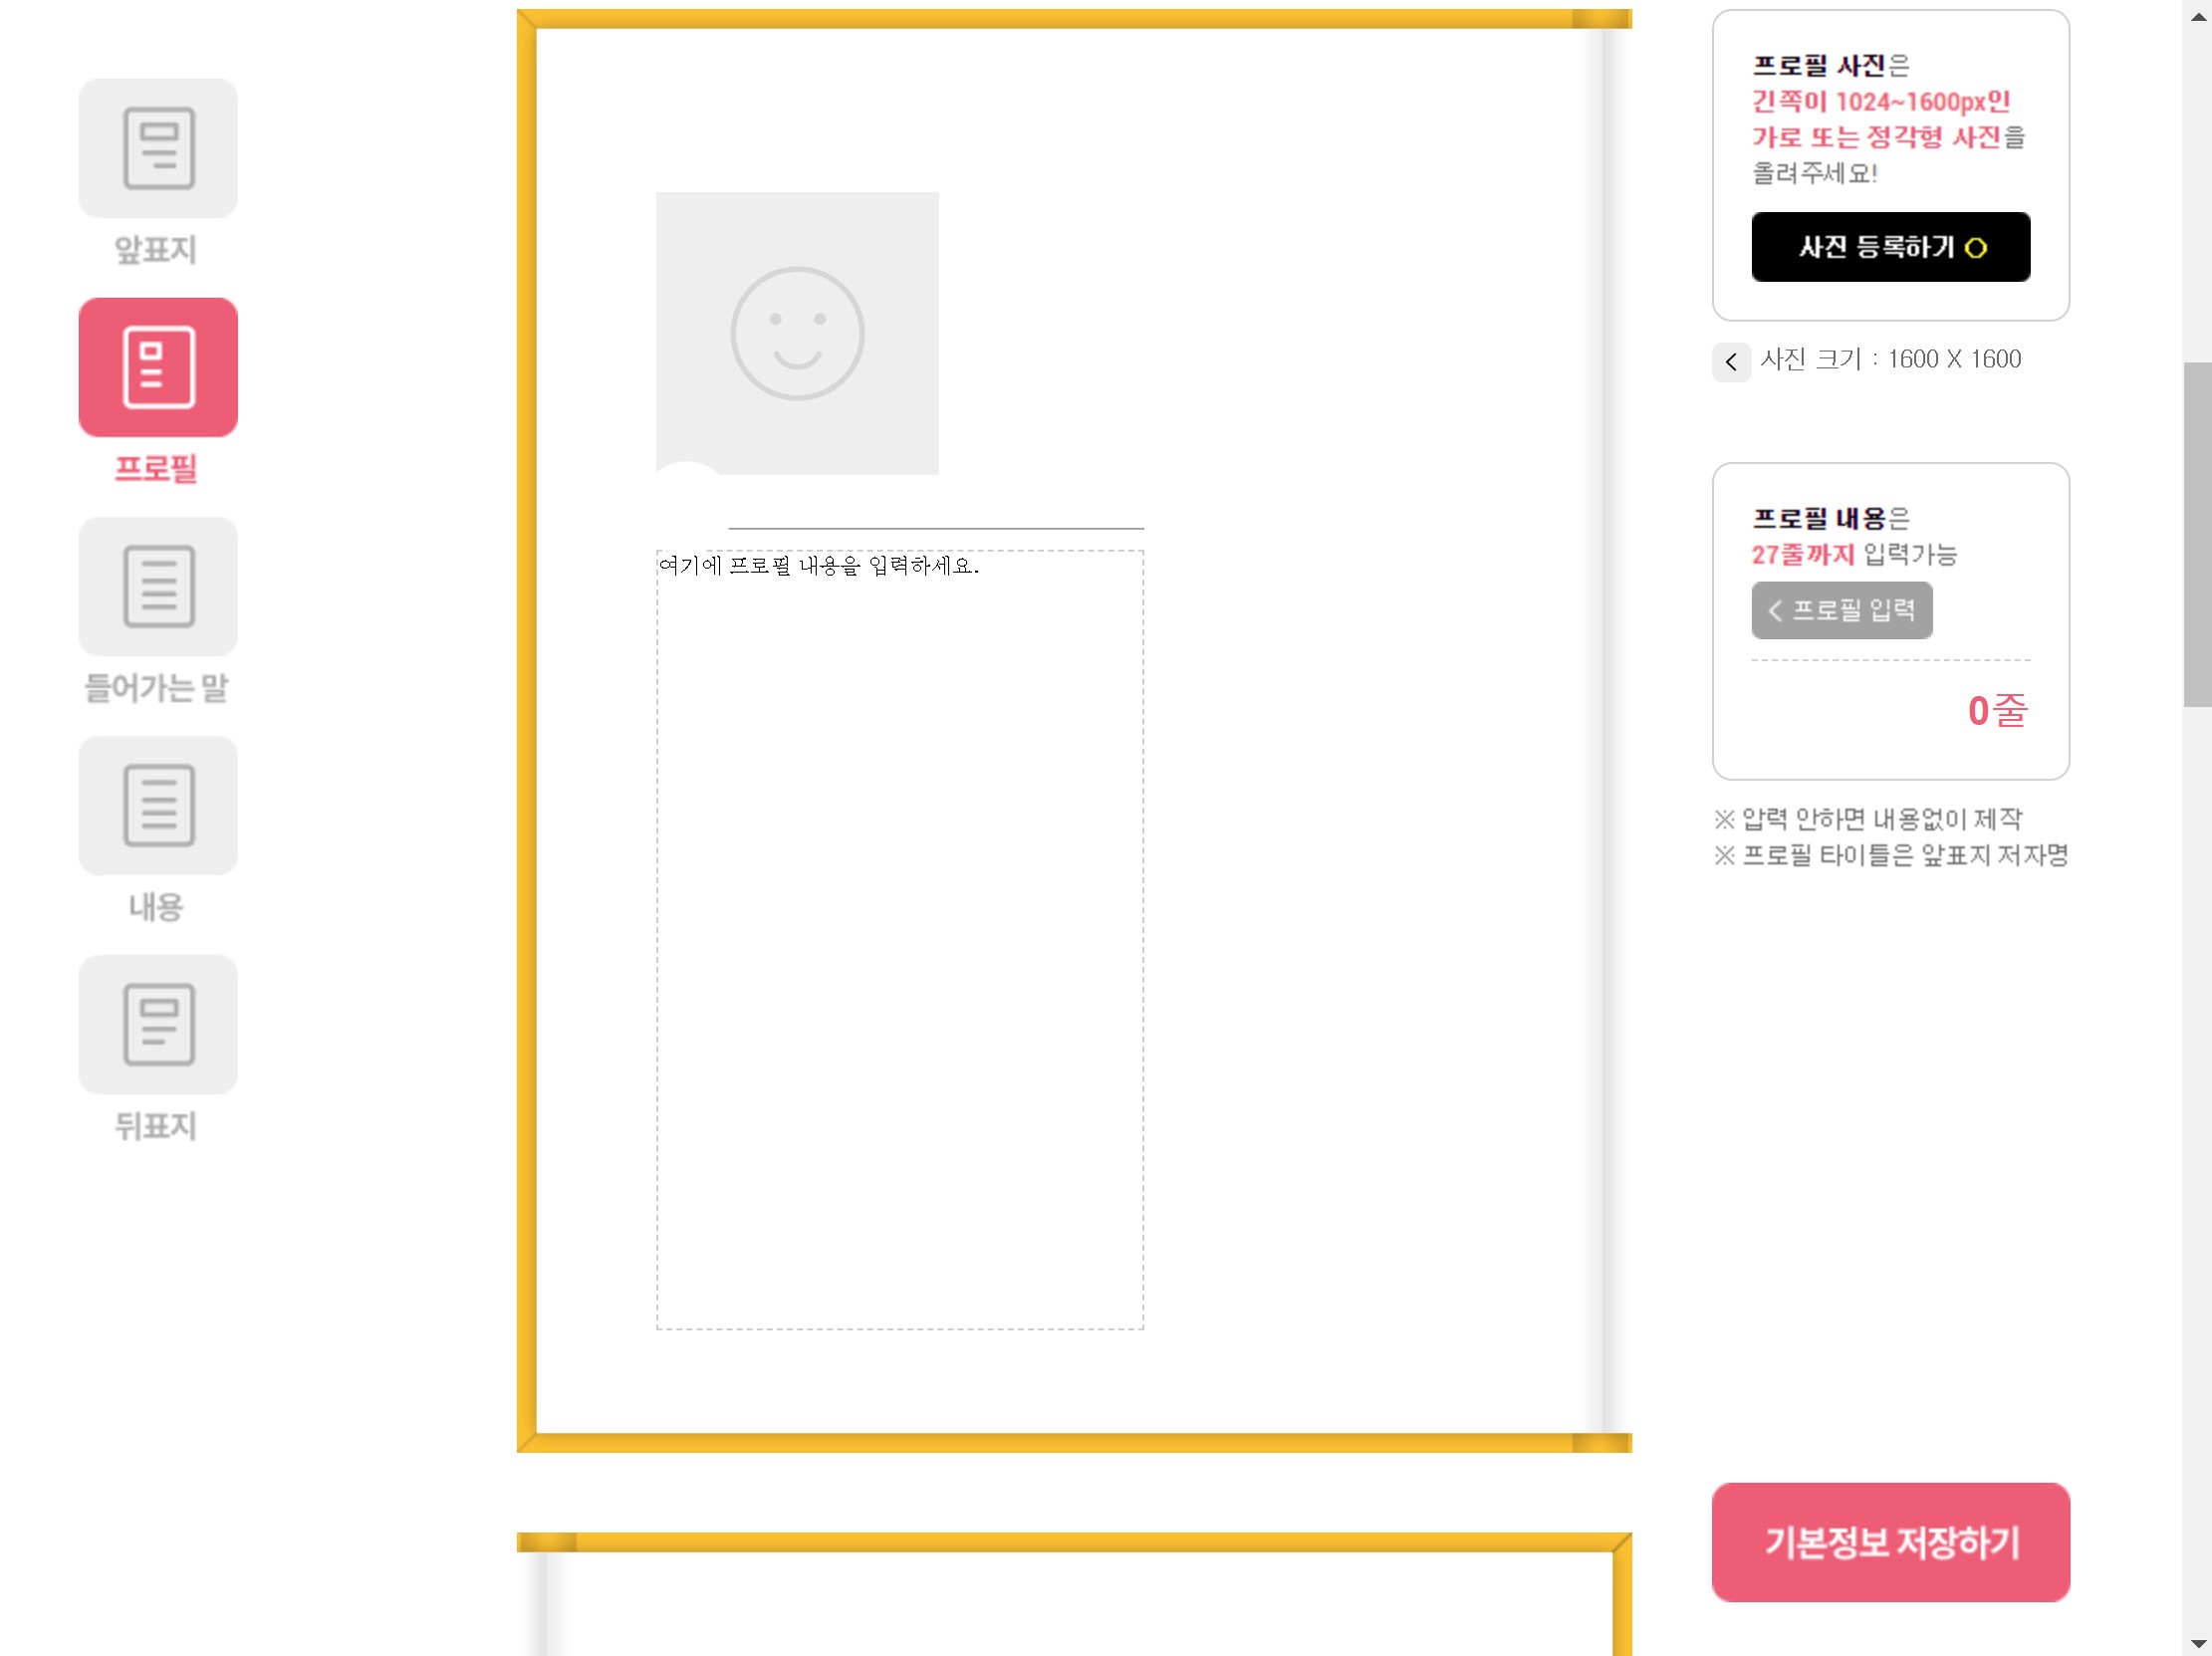This screenshot has height=1656, width=2212.
Task: Click the smiley face profile photo placeholder
Action: click(x=797, y=333)
